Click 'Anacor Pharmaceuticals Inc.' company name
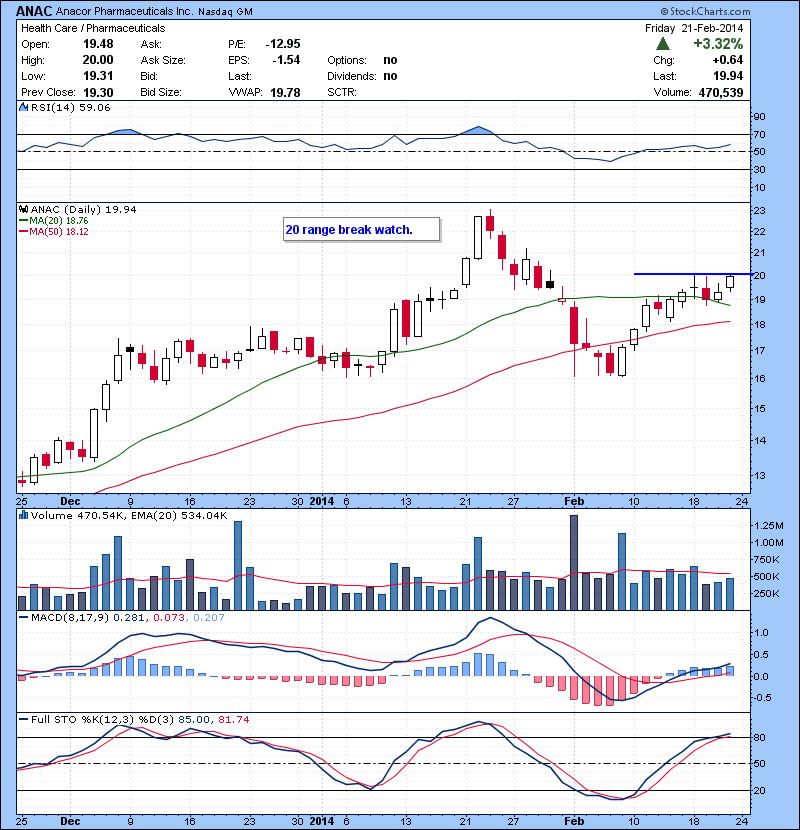The height and width of the screenshot is (830, 800). (124, 11)
